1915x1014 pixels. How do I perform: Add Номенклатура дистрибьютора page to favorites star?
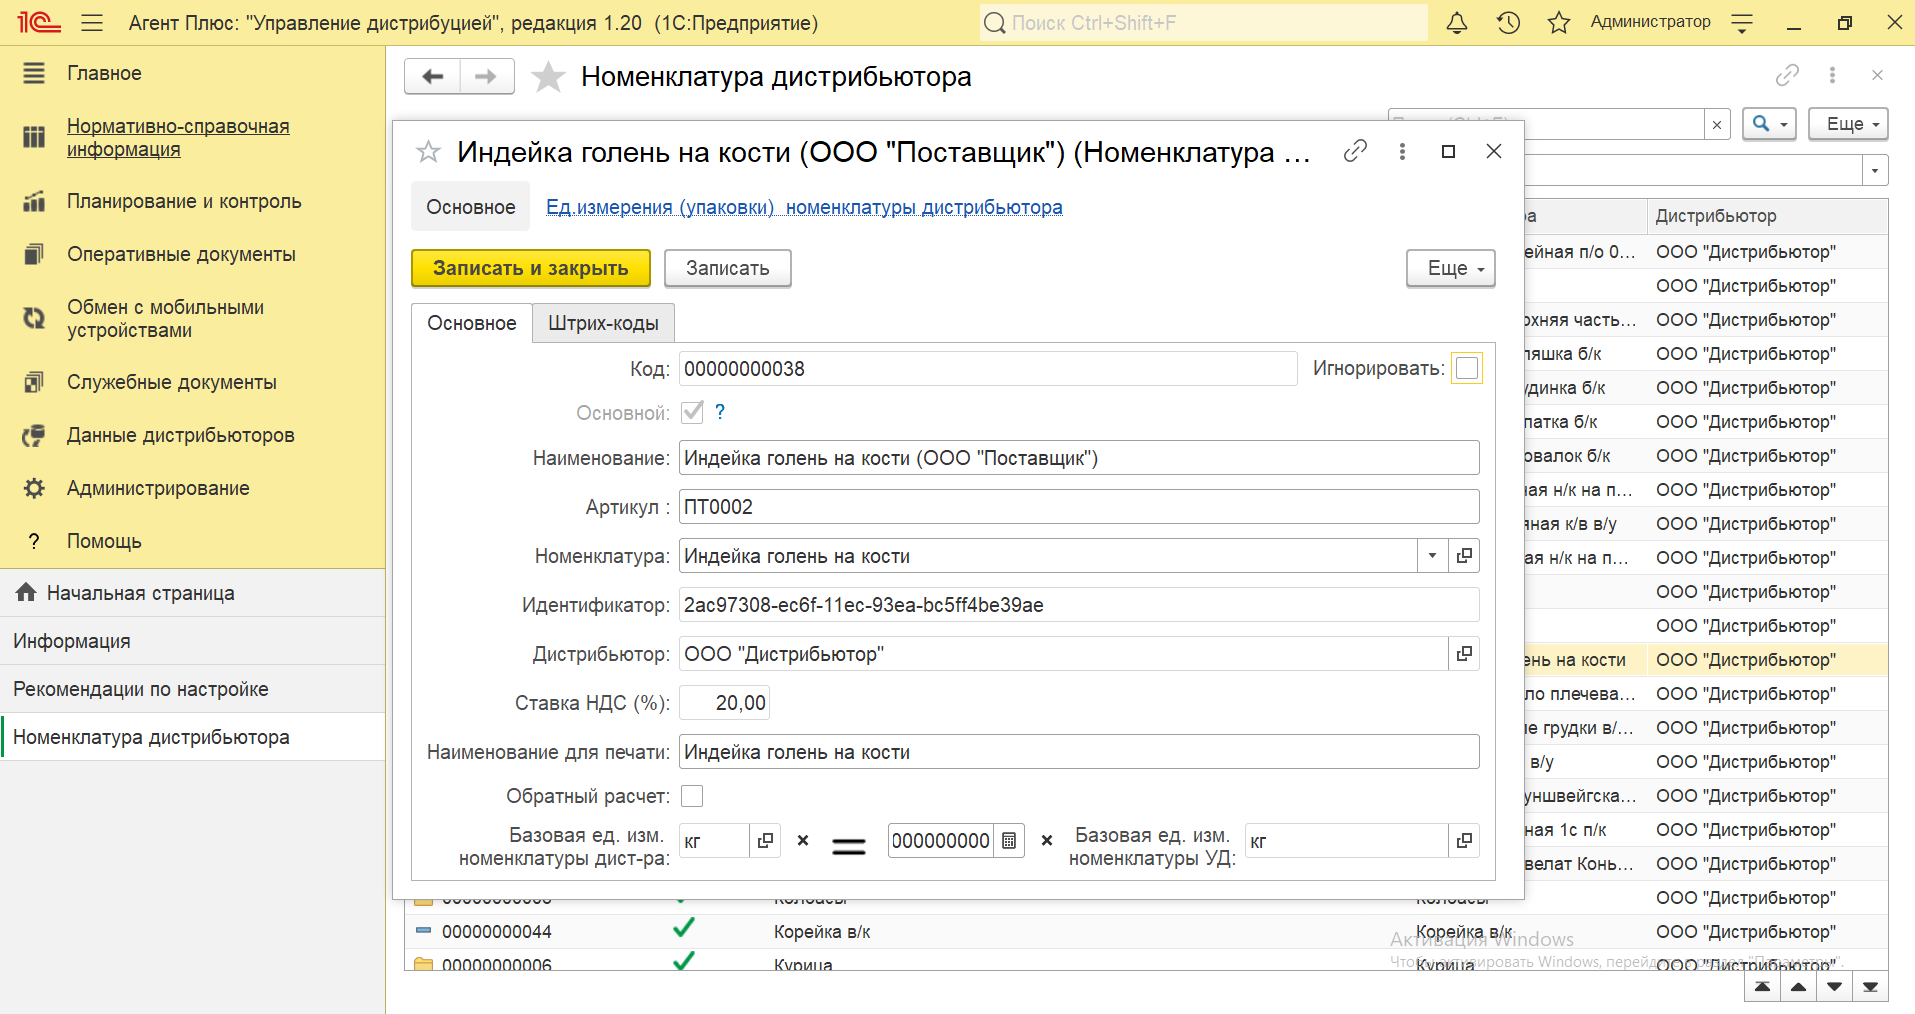click(x=548, y=76)
